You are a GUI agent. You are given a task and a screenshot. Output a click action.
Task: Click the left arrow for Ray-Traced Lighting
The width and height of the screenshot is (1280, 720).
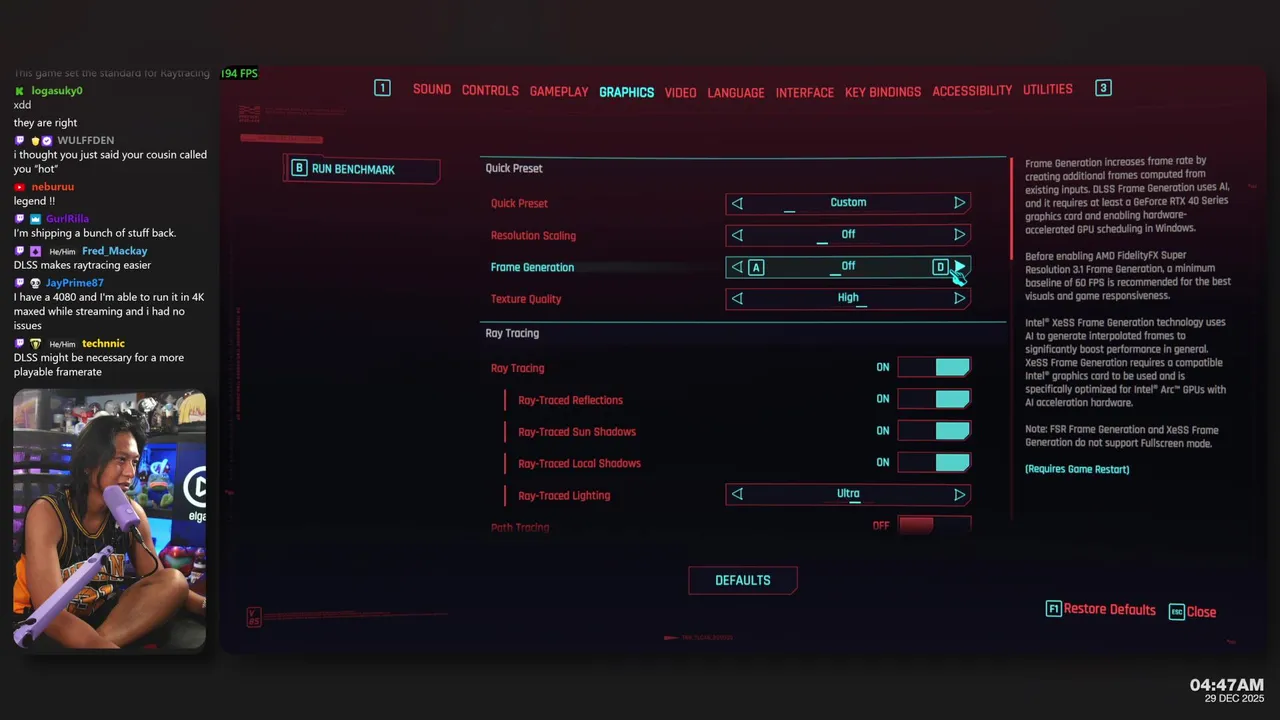pos(737,494)
